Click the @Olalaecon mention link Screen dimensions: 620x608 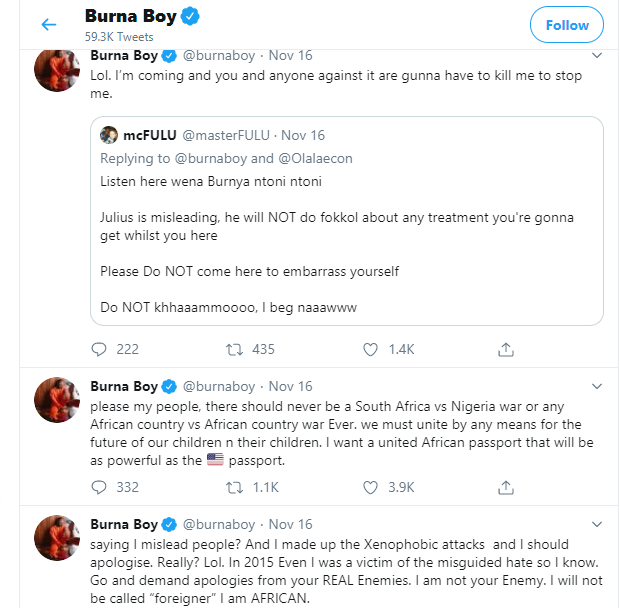coord(316,158)
